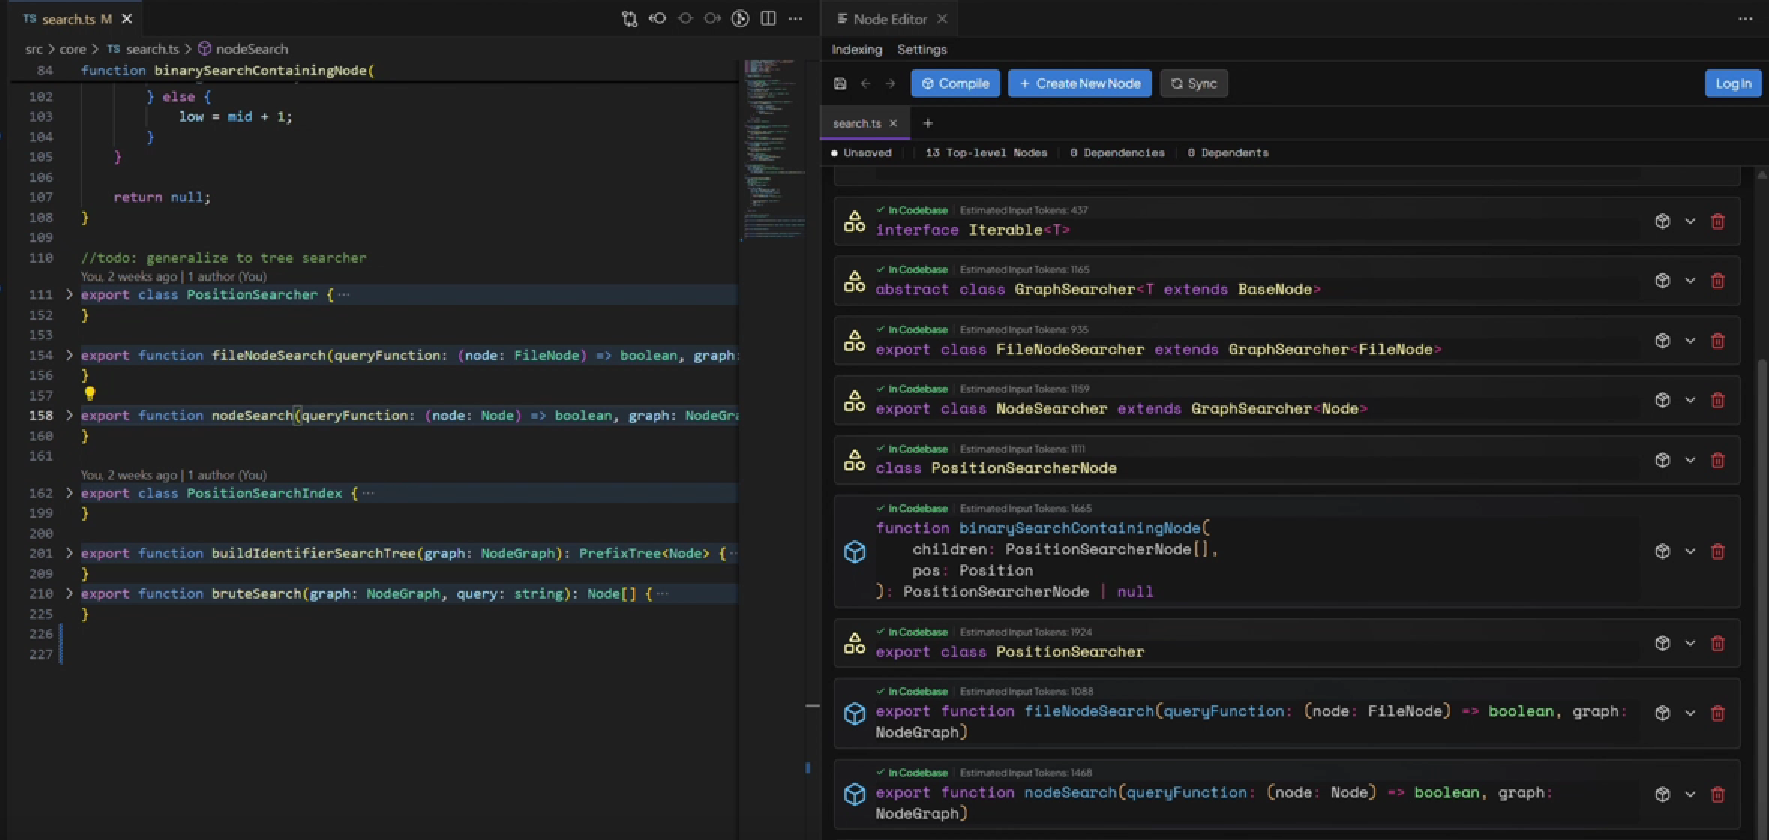Delete the nodeSearch function node

point(1717,795)
